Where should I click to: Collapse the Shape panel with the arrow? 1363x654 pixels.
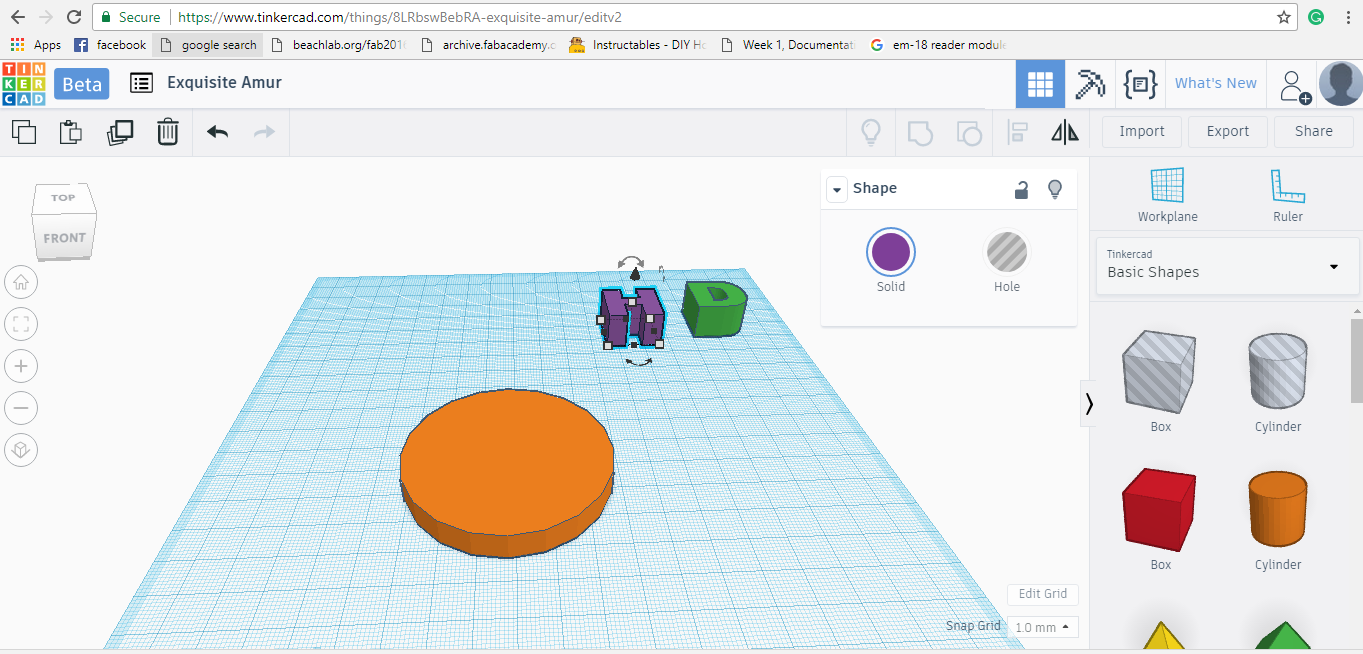(836, 189)
